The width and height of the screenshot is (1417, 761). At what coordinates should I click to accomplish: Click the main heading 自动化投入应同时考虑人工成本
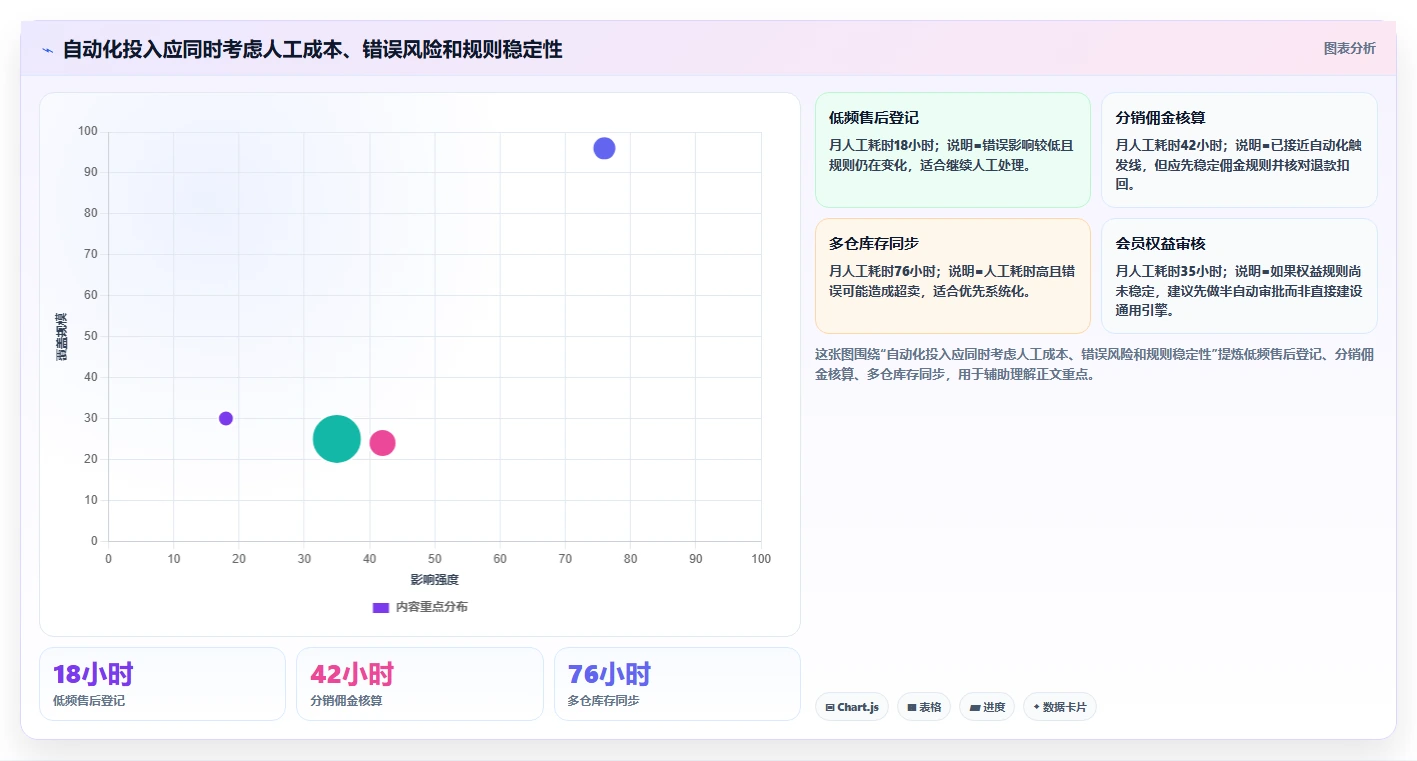(x=312, y=49)
